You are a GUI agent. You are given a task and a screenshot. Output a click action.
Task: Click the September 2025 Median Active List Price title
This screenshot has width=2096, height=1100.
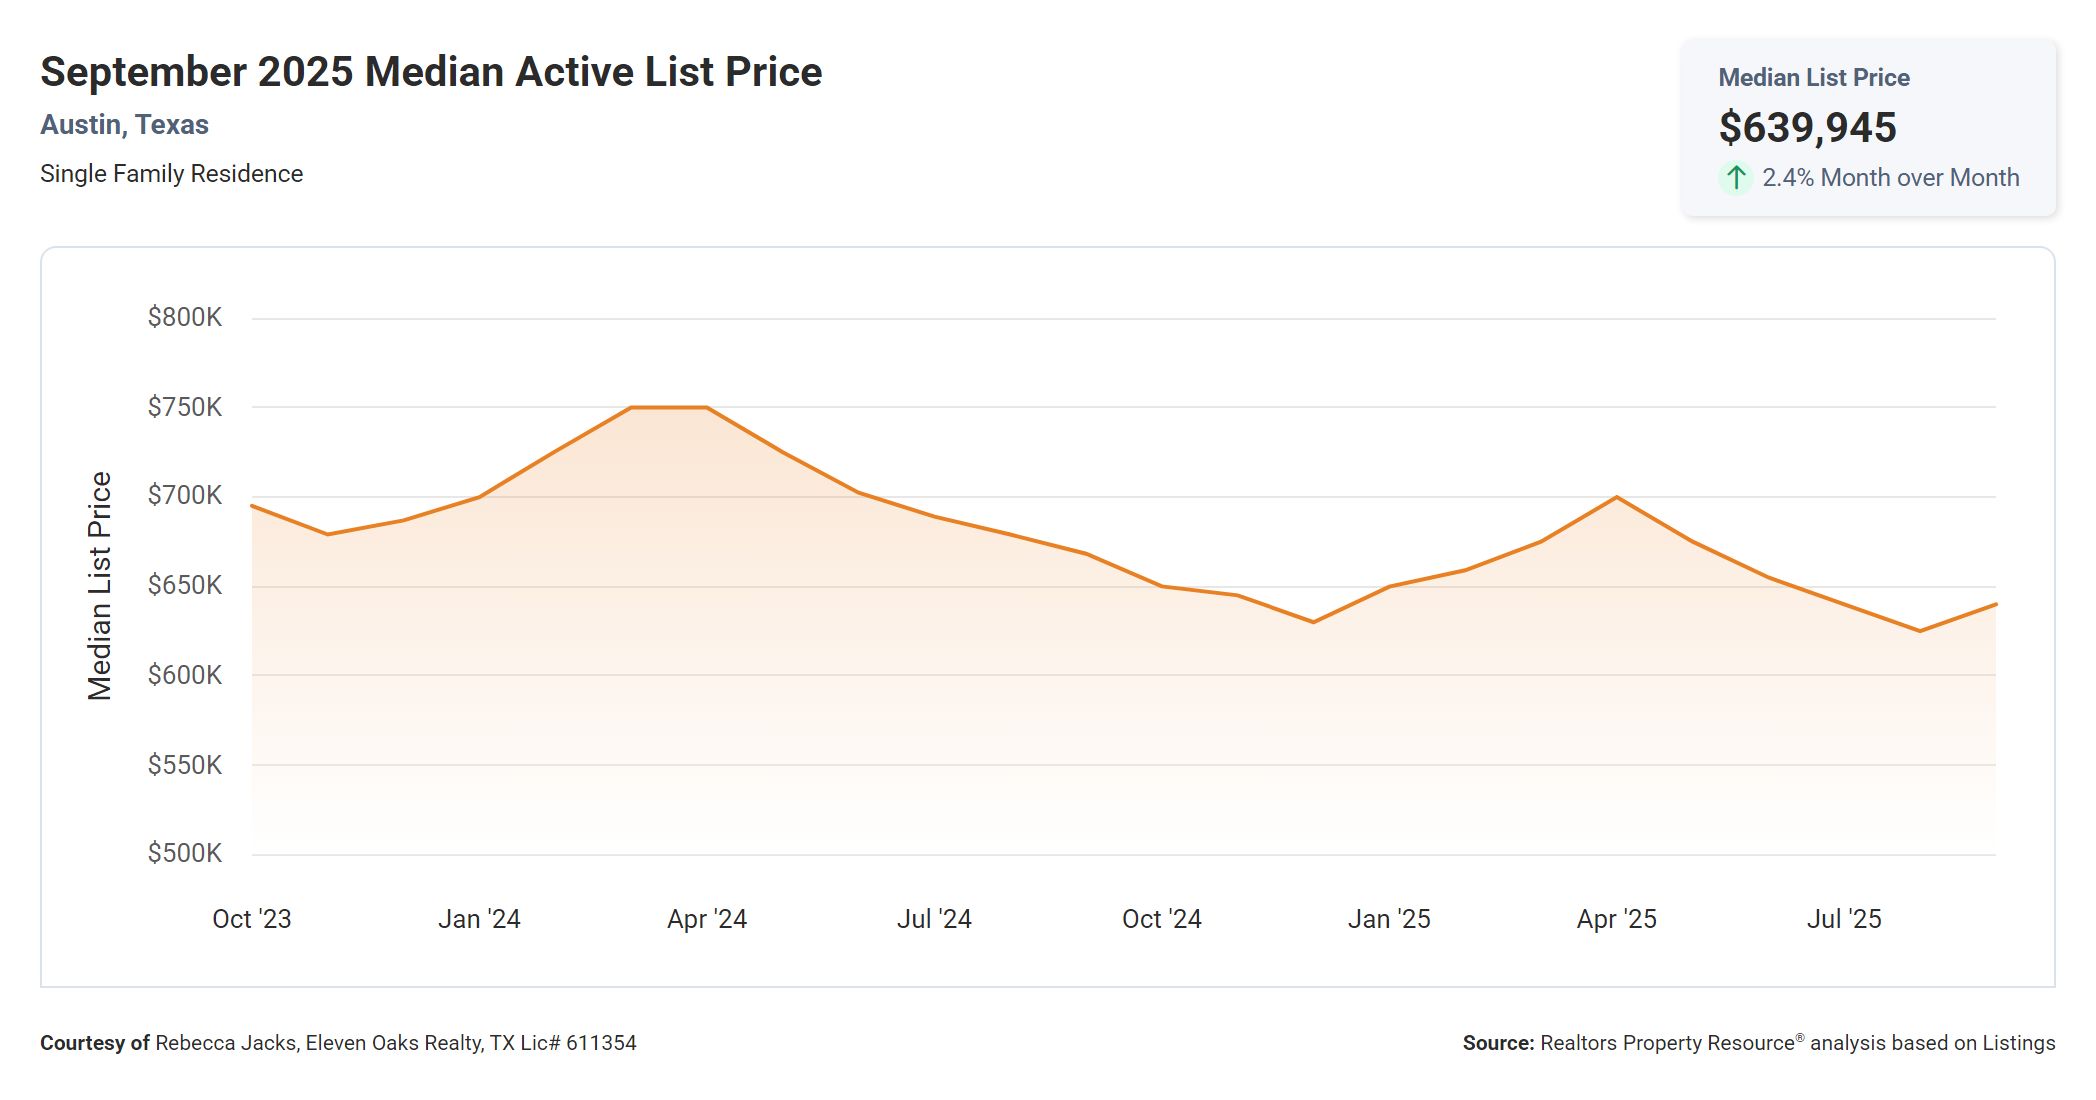click(x=431, y=72)
